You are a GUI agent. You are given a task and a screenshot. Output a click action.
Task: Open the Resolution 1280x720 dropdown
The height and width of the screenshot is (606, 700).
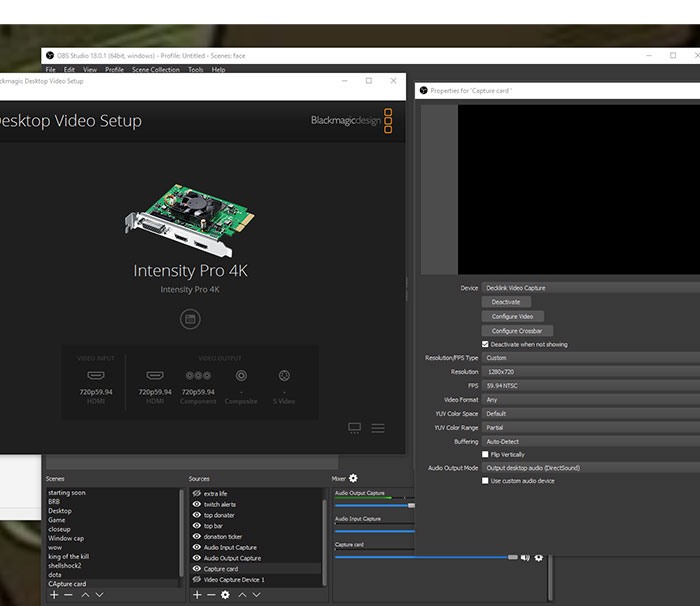coord(591,372)
